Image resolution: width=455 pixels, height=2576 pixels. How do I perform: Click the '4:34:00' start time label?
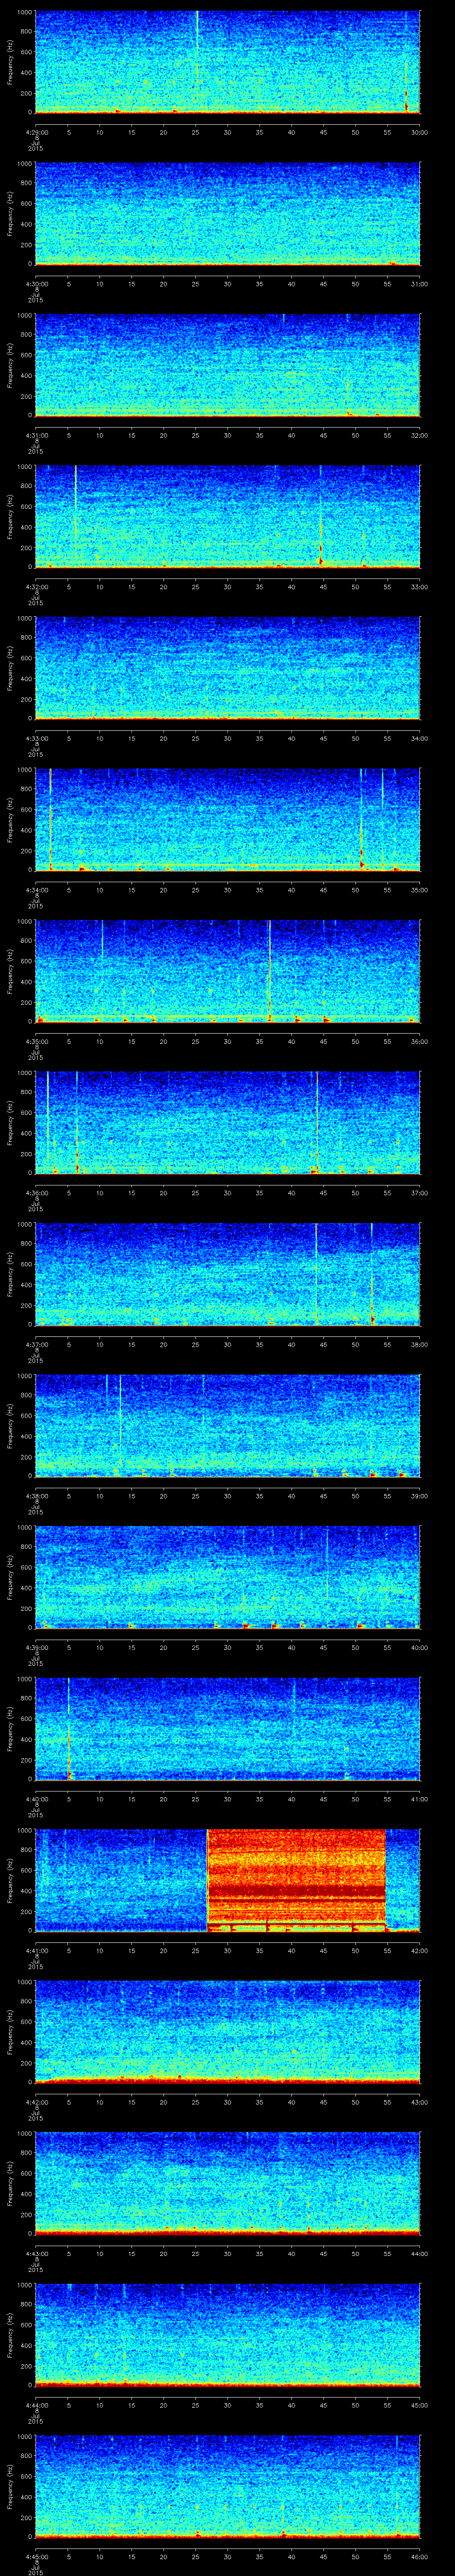36,890
